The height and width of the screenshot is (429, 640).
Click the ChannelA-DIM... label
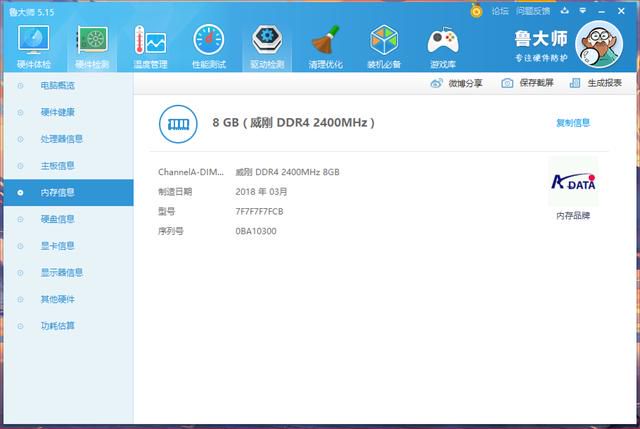coord(191,172)
